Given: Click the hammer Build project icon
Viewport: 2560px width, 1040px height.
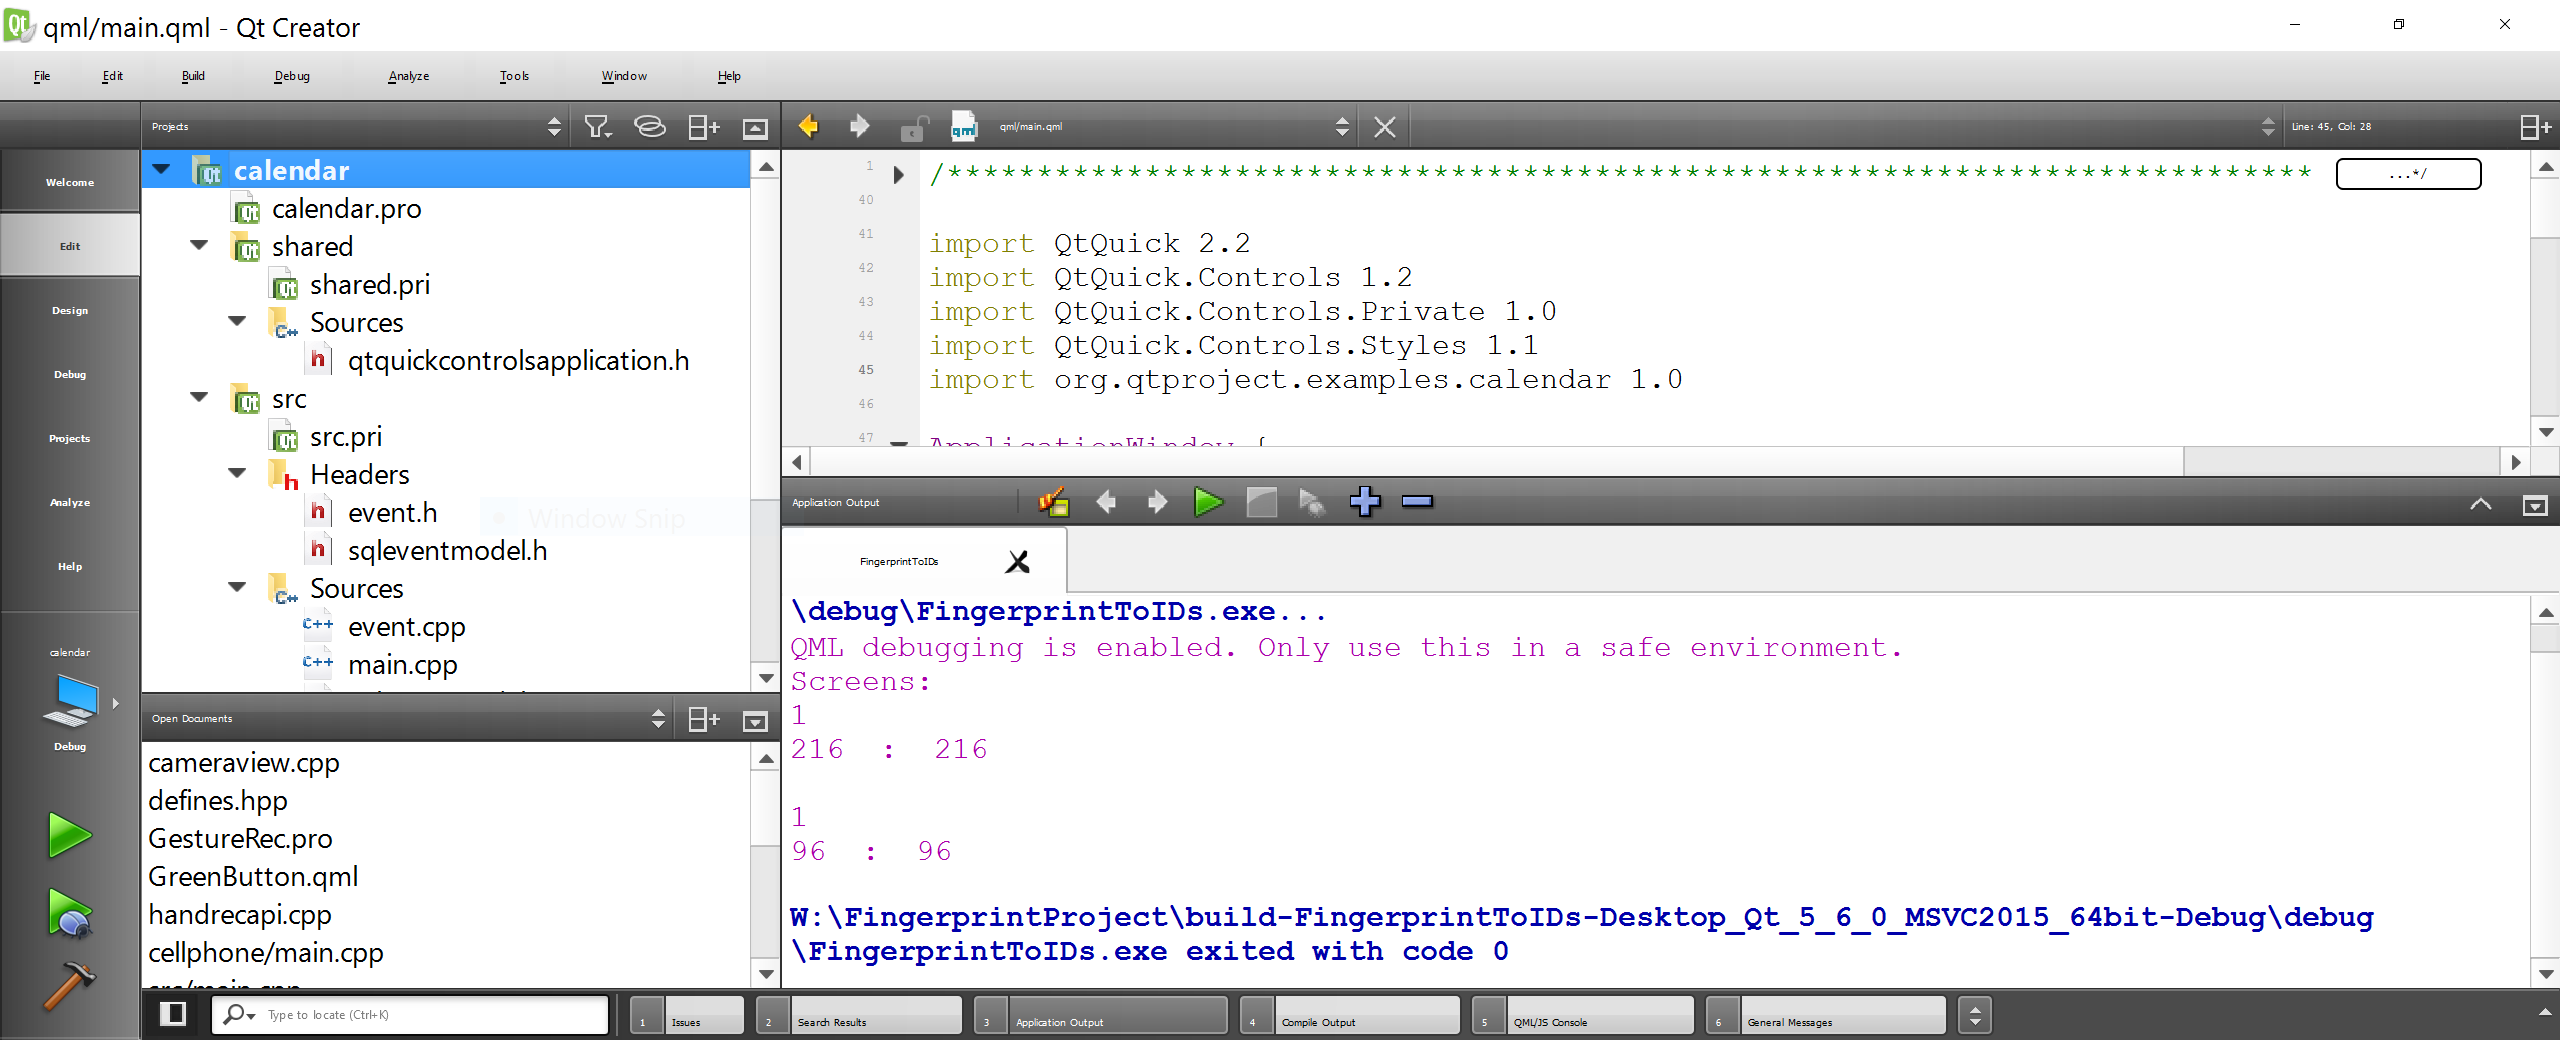Looking at the screenshot, I should [x=69, y=986].
